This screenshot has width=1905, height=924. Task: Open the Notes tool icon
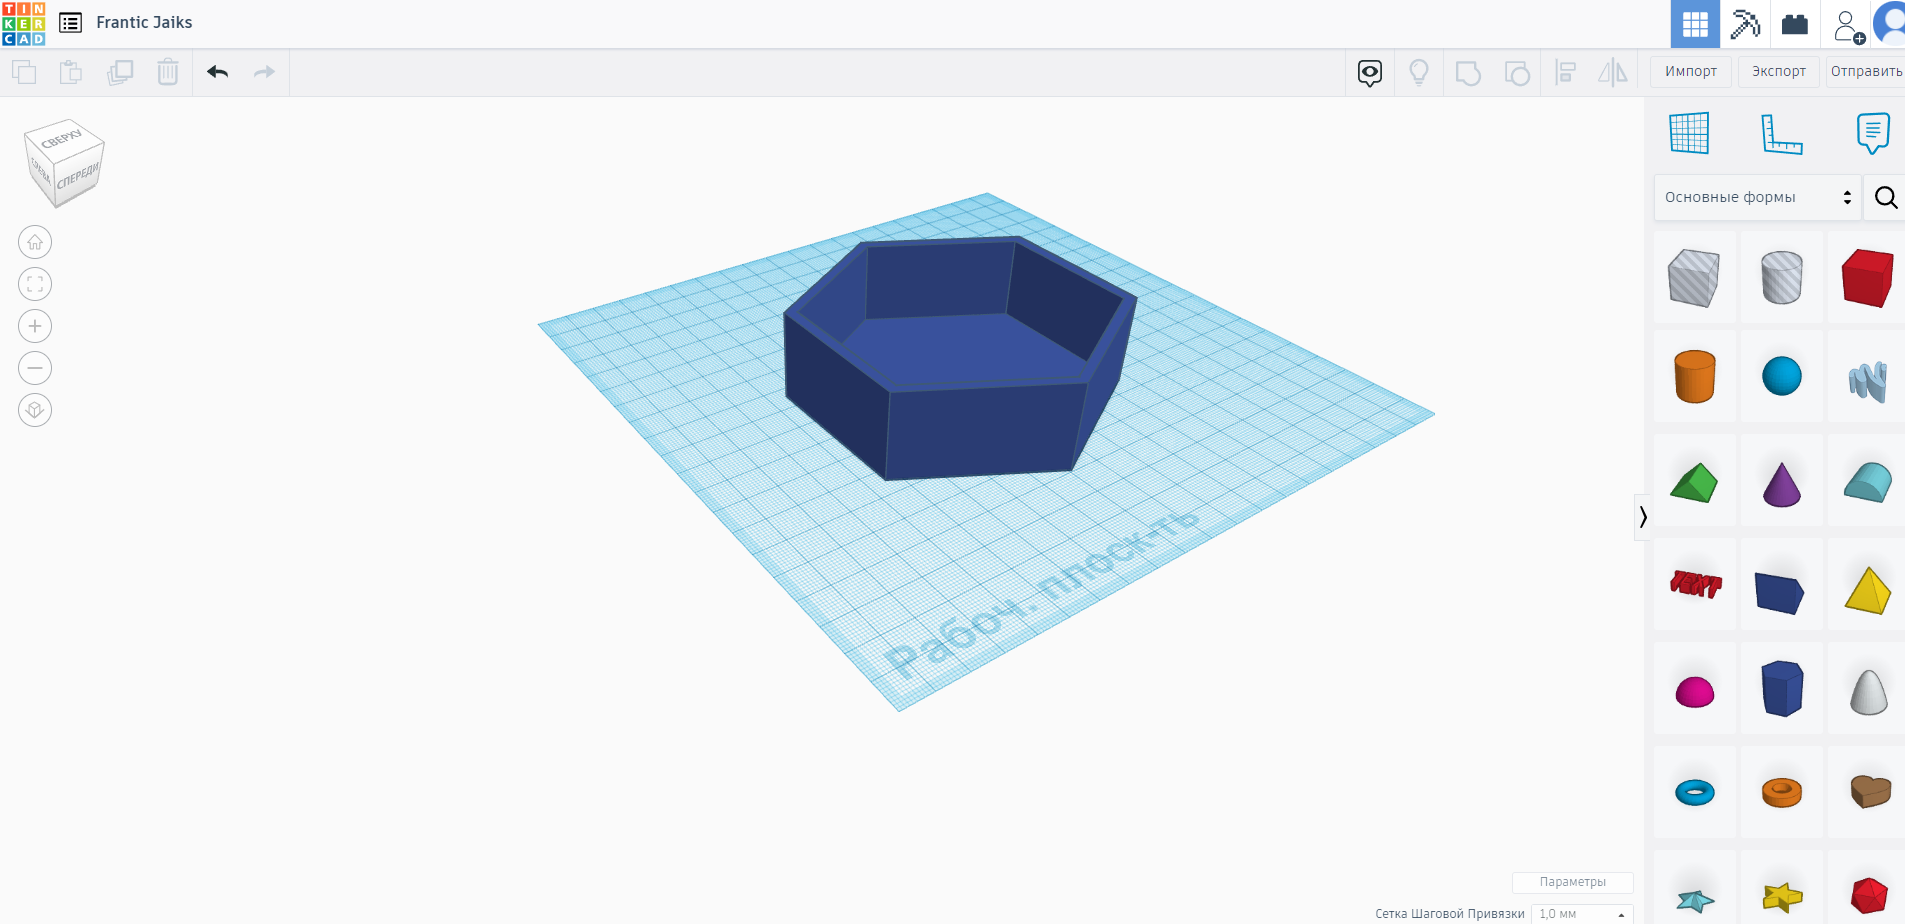tap(1873, 133)
